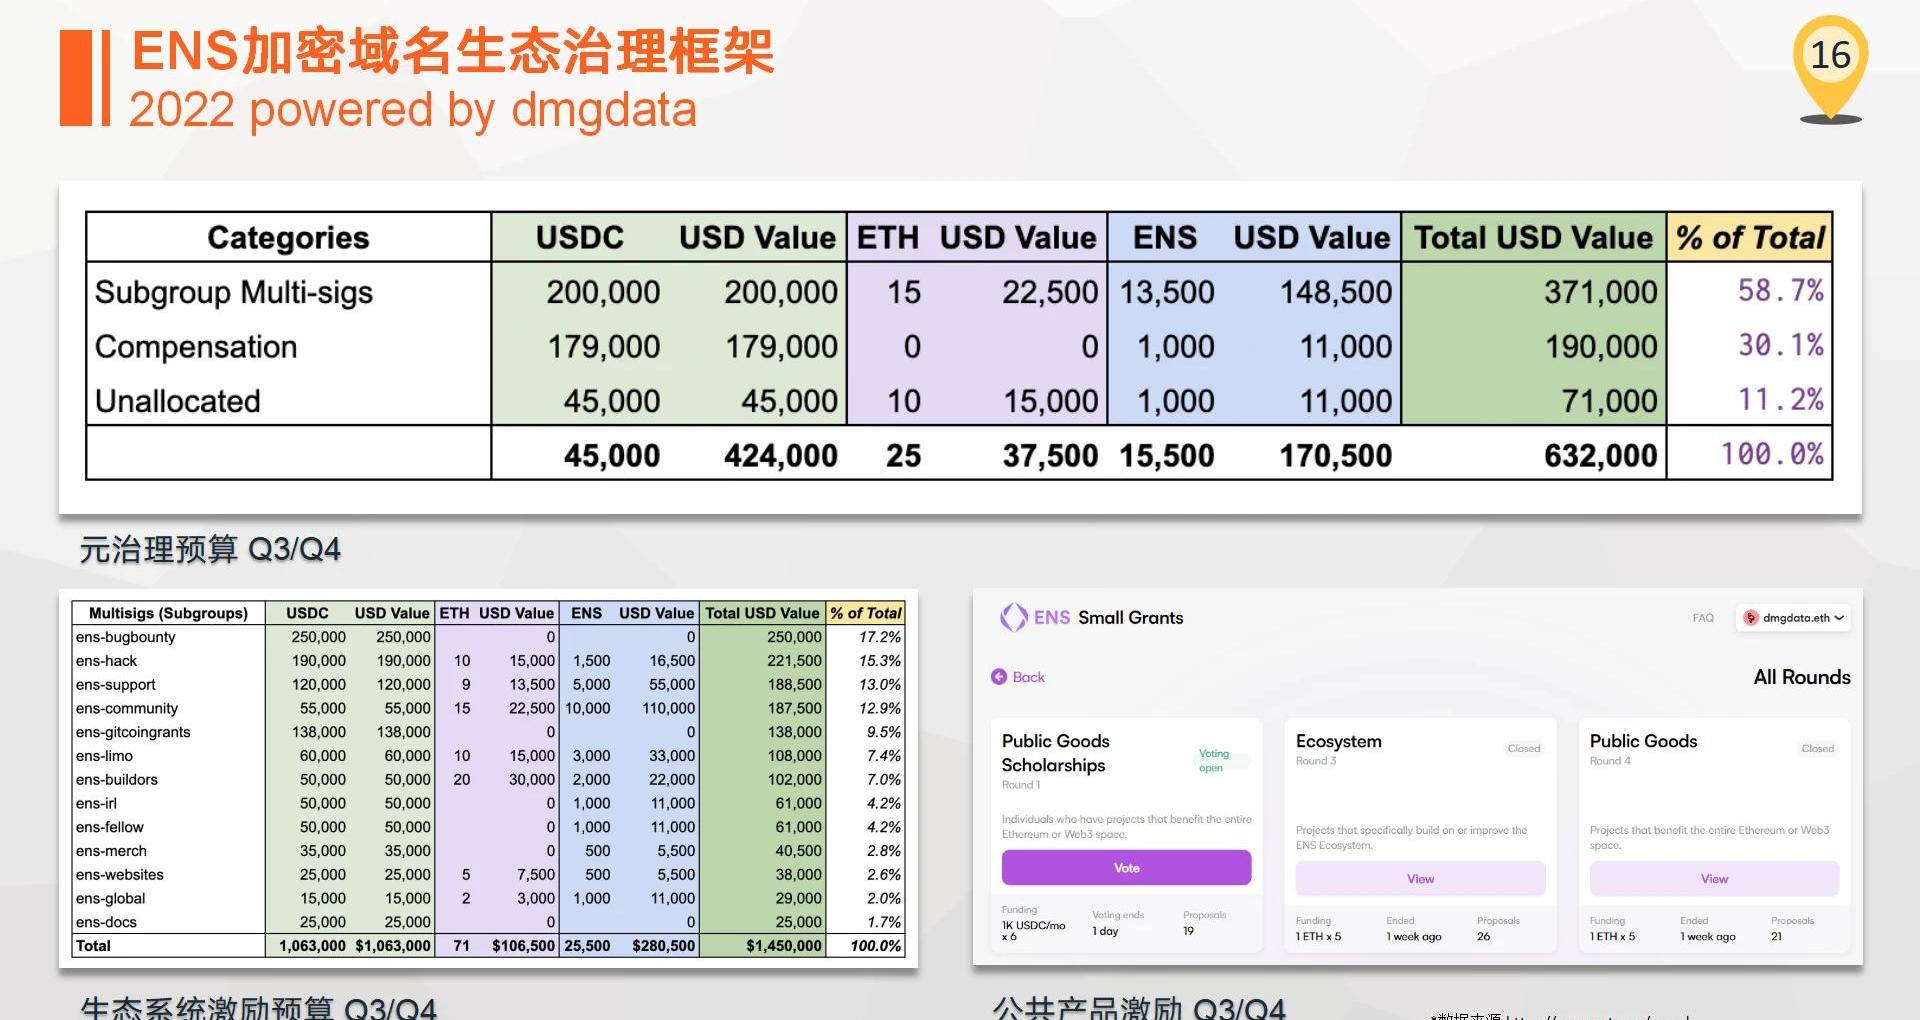Click the ENS Small Grants title text
This screenshot has width=1920, height=1020.
(x=1109, y=618)
